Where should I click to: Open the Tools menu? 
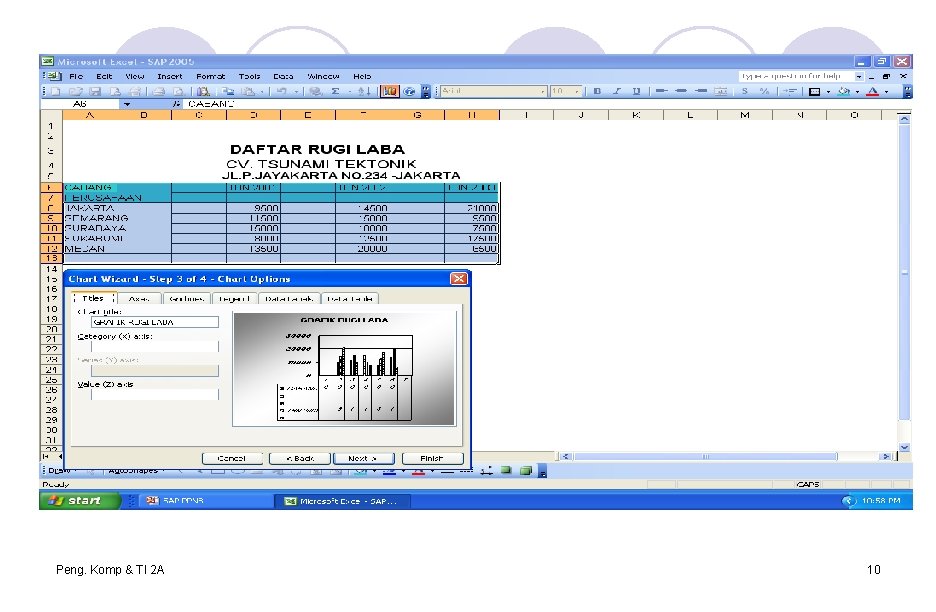[249, 76]
